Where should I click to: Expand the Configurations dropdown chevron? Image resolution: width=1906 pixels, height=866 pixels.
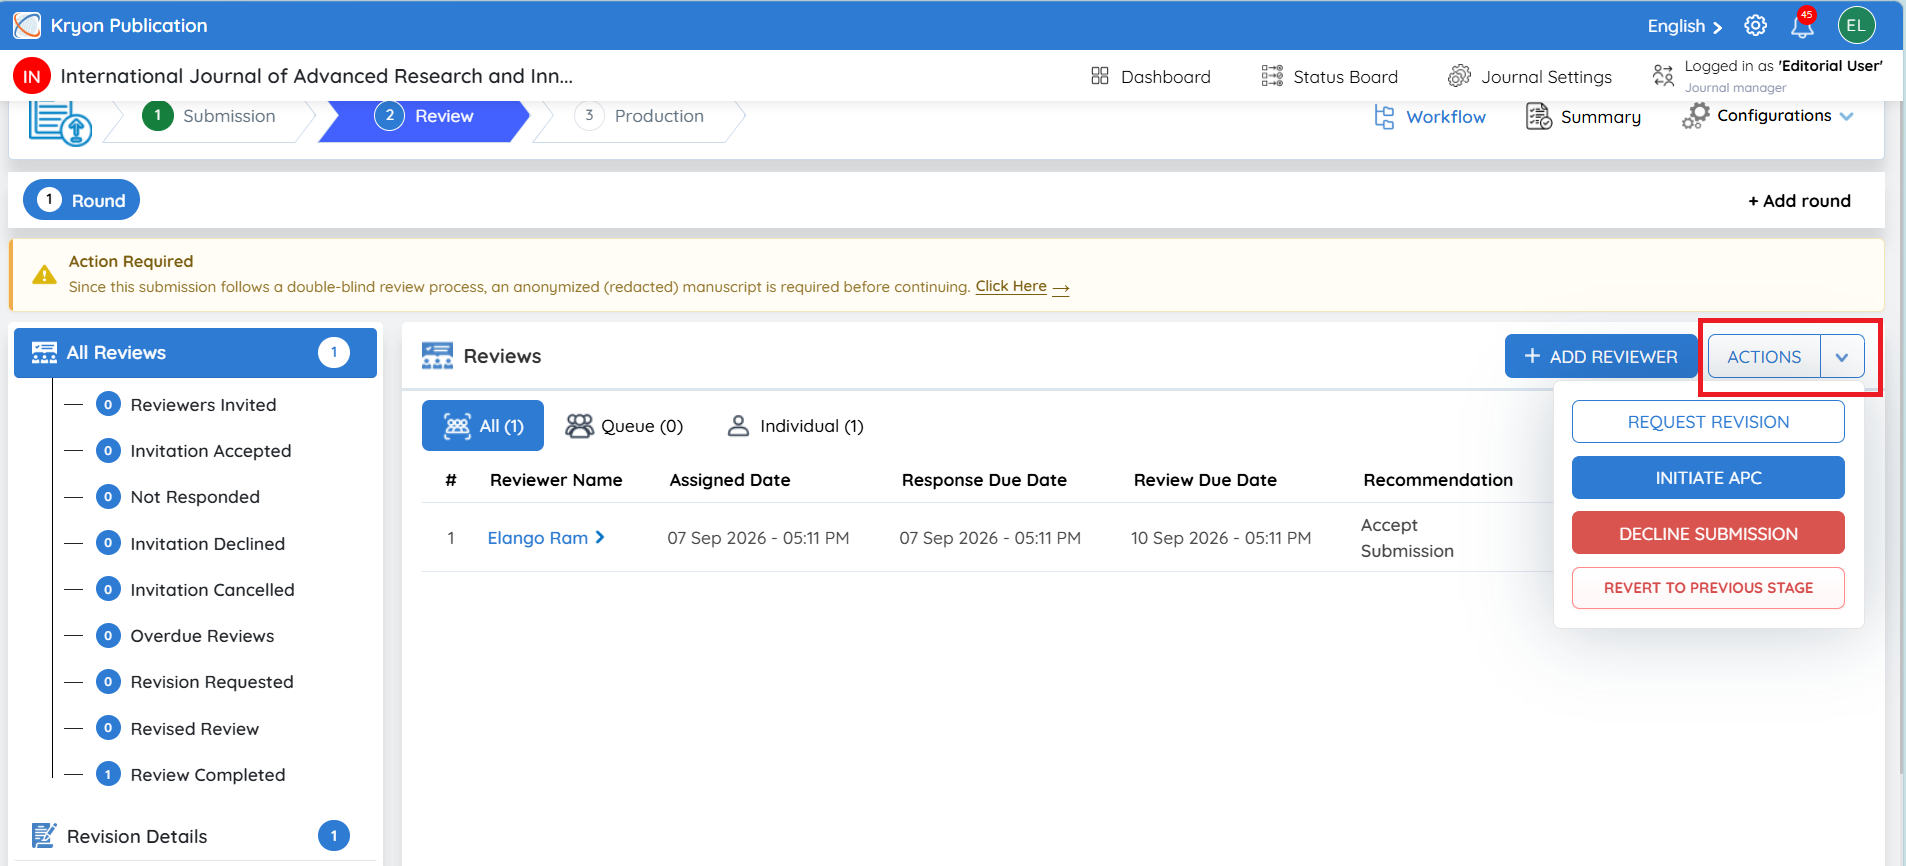1846,116
